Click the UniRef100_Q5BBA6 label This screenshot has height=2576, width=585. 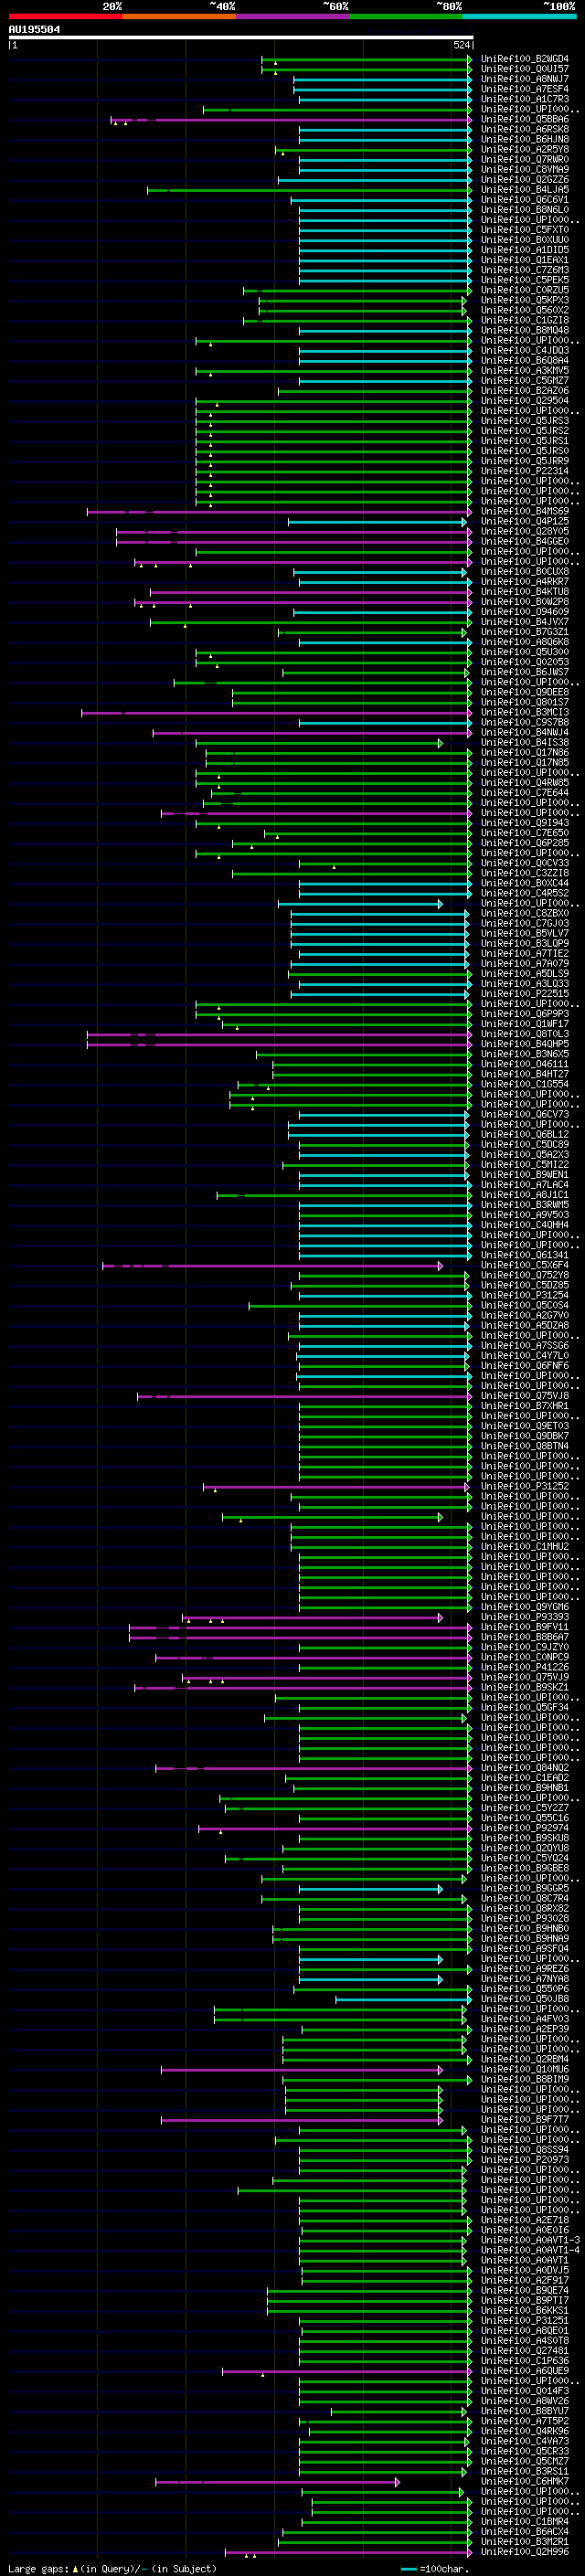coord(524,119)
